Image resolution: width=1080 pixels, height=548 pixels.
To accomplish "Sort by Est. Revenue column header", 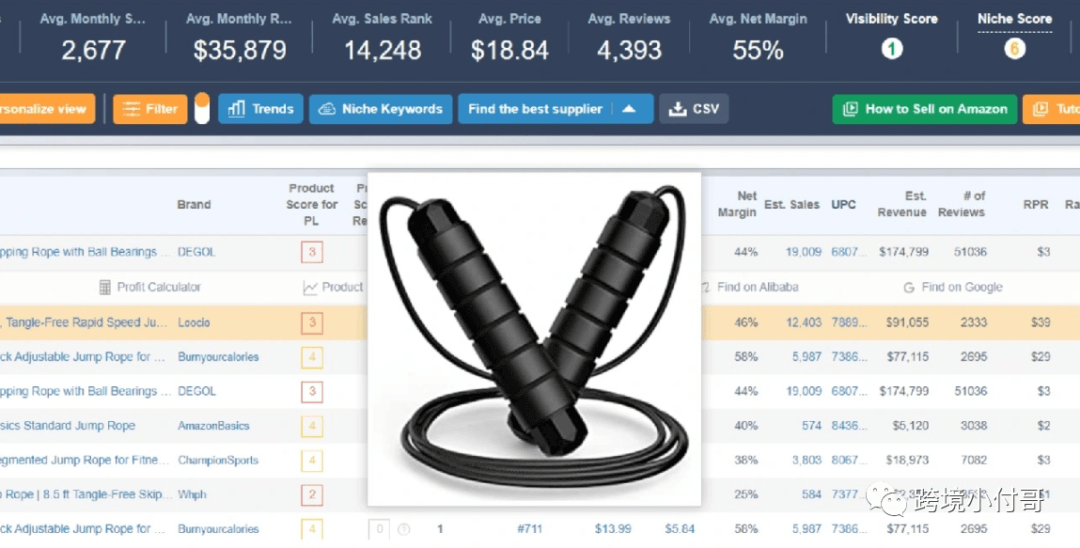I will (902, 204).
